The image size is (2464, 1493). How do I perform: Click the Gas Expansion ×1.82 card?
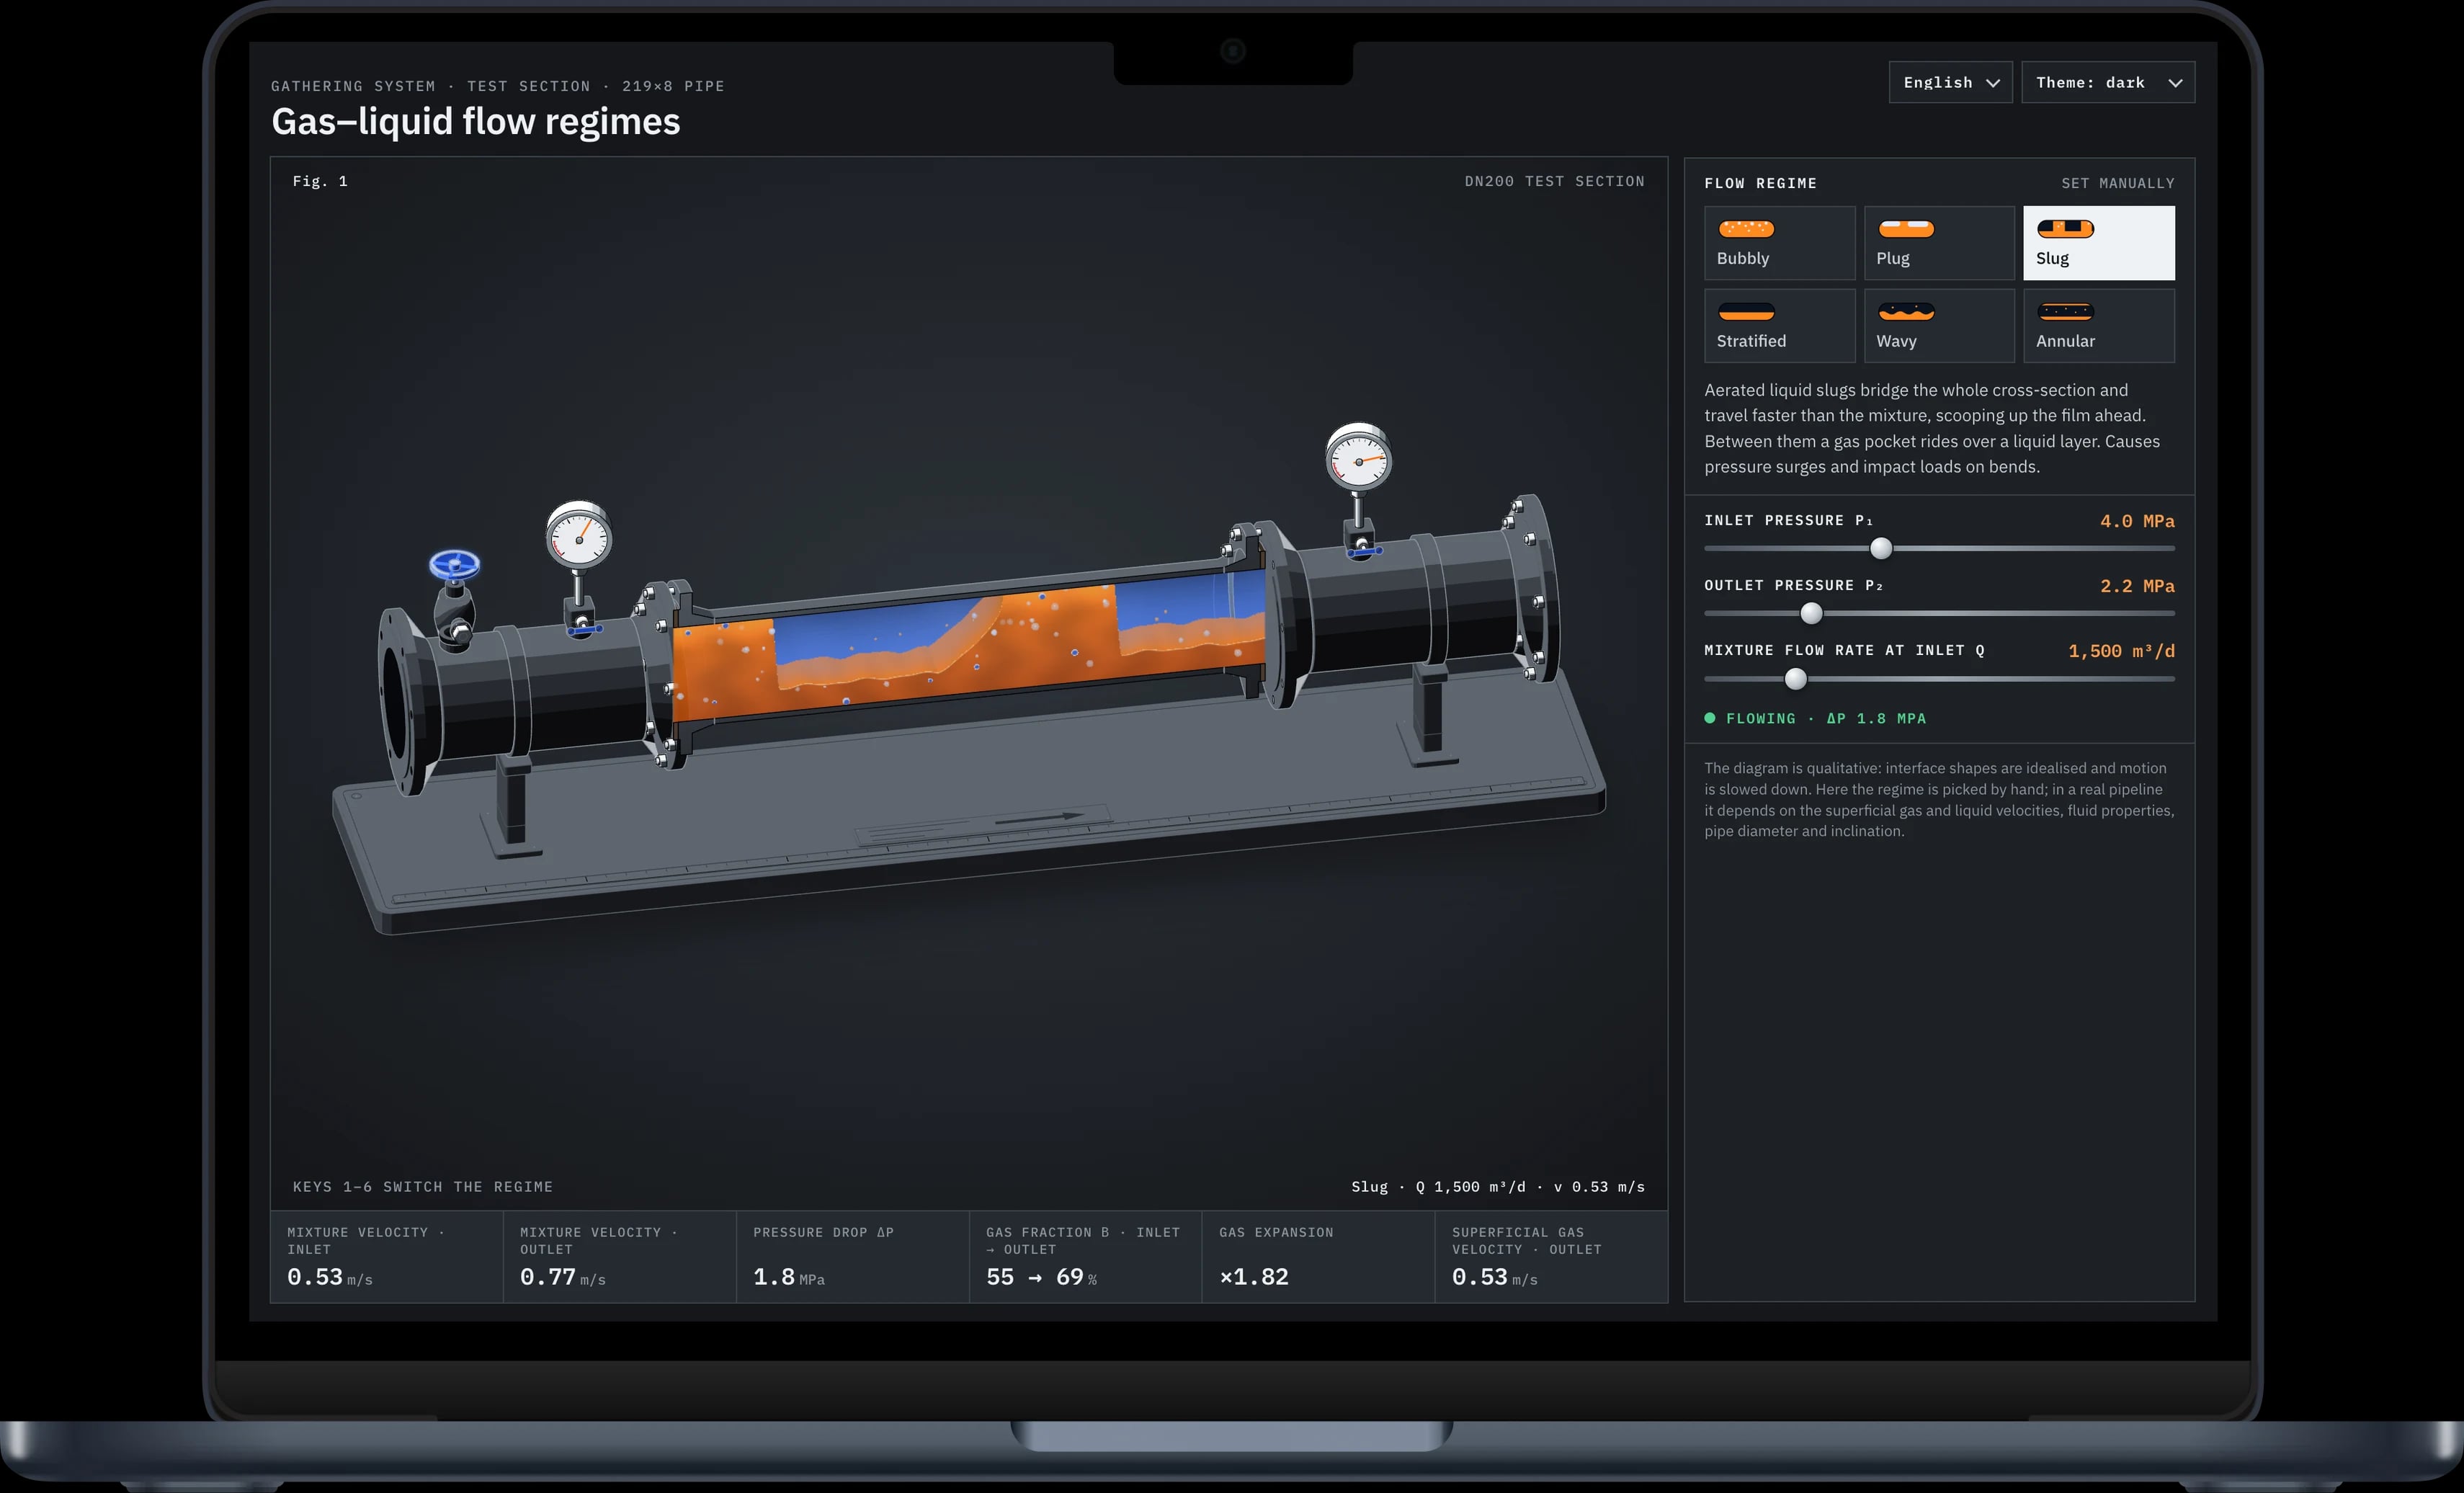1319,1257
